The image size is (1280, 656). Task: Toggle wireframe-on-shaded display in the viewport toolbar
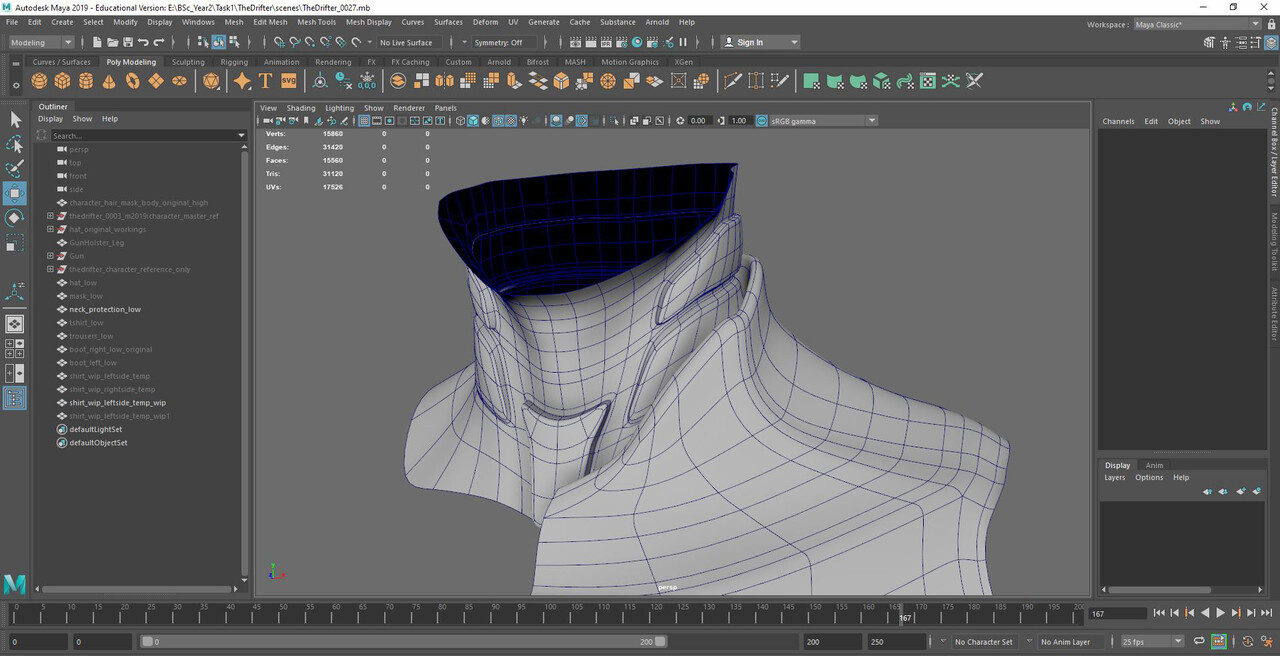(498, 120)
